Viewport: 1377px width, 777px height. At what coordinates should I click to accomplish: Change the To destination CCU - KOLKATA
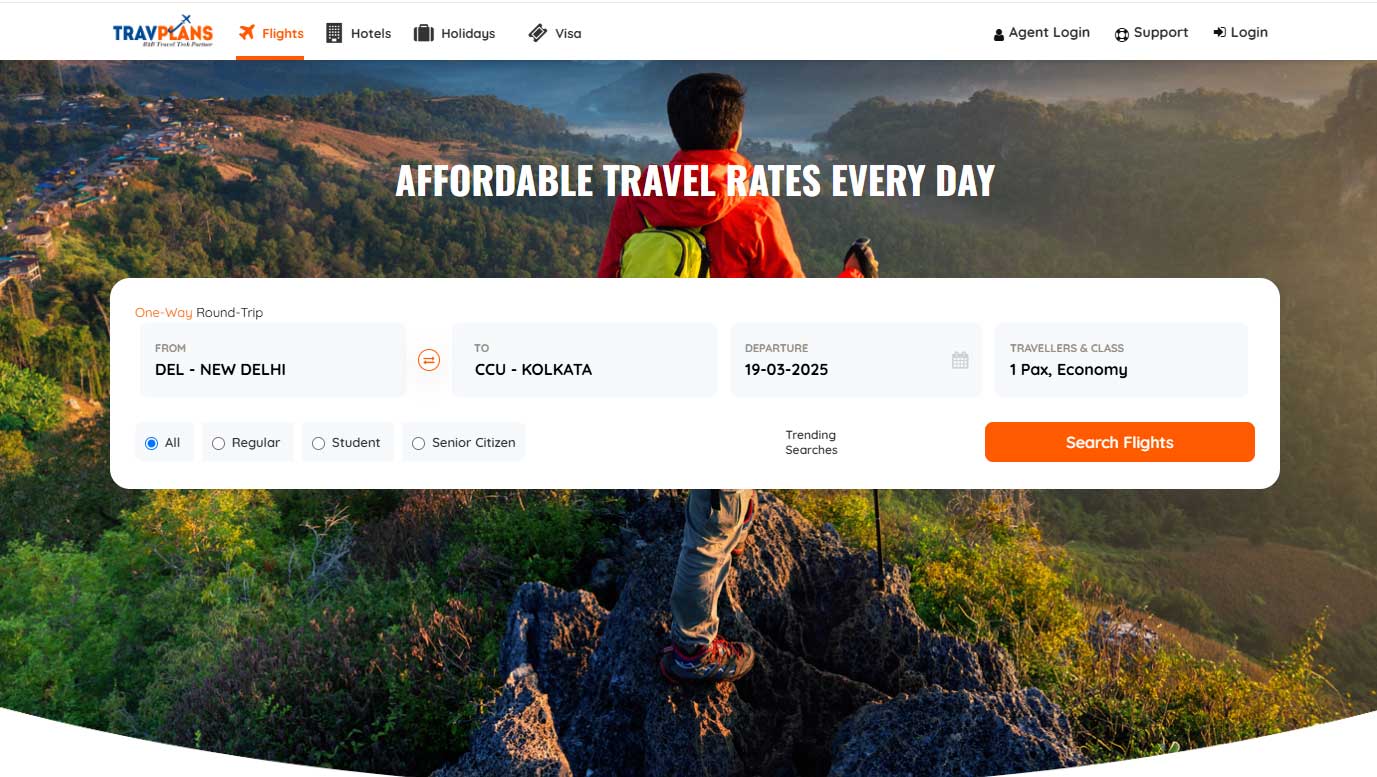[585, 360]
